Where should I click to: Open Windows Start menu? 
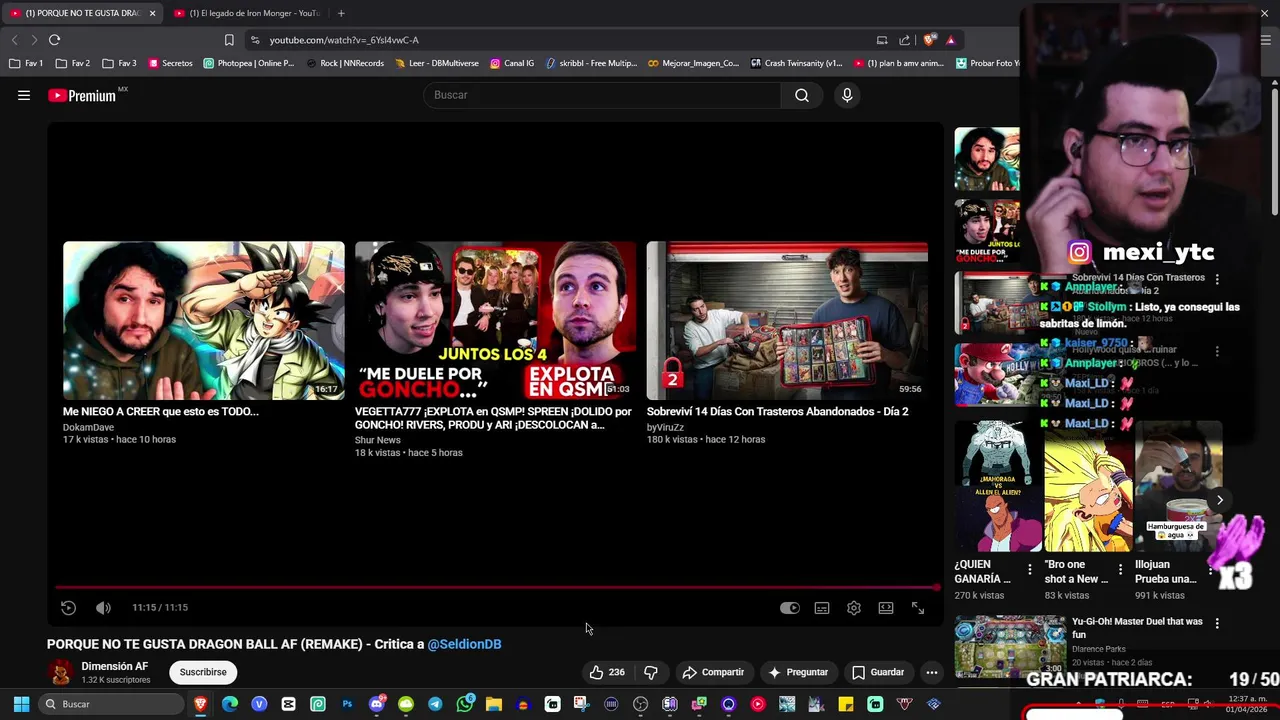pyautogui.click(x=21, y=704)
